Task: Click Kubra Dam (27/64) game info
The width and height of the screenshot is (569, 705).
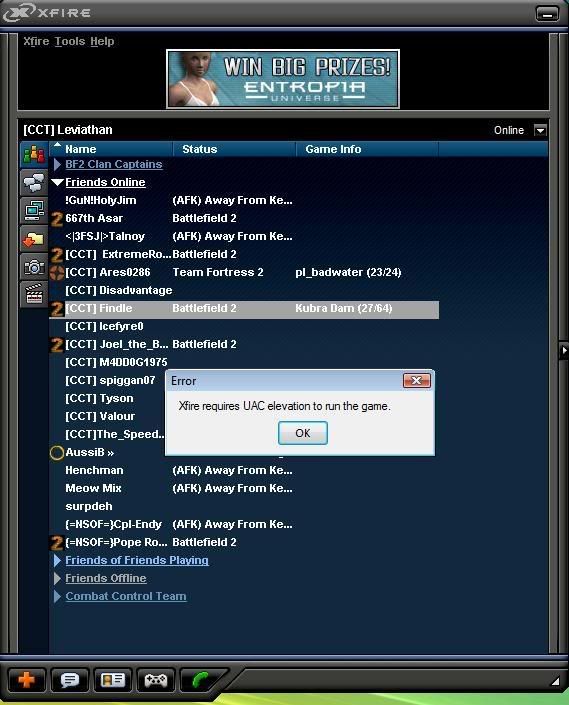Action: pyautogui.click(x=344, y=308)
